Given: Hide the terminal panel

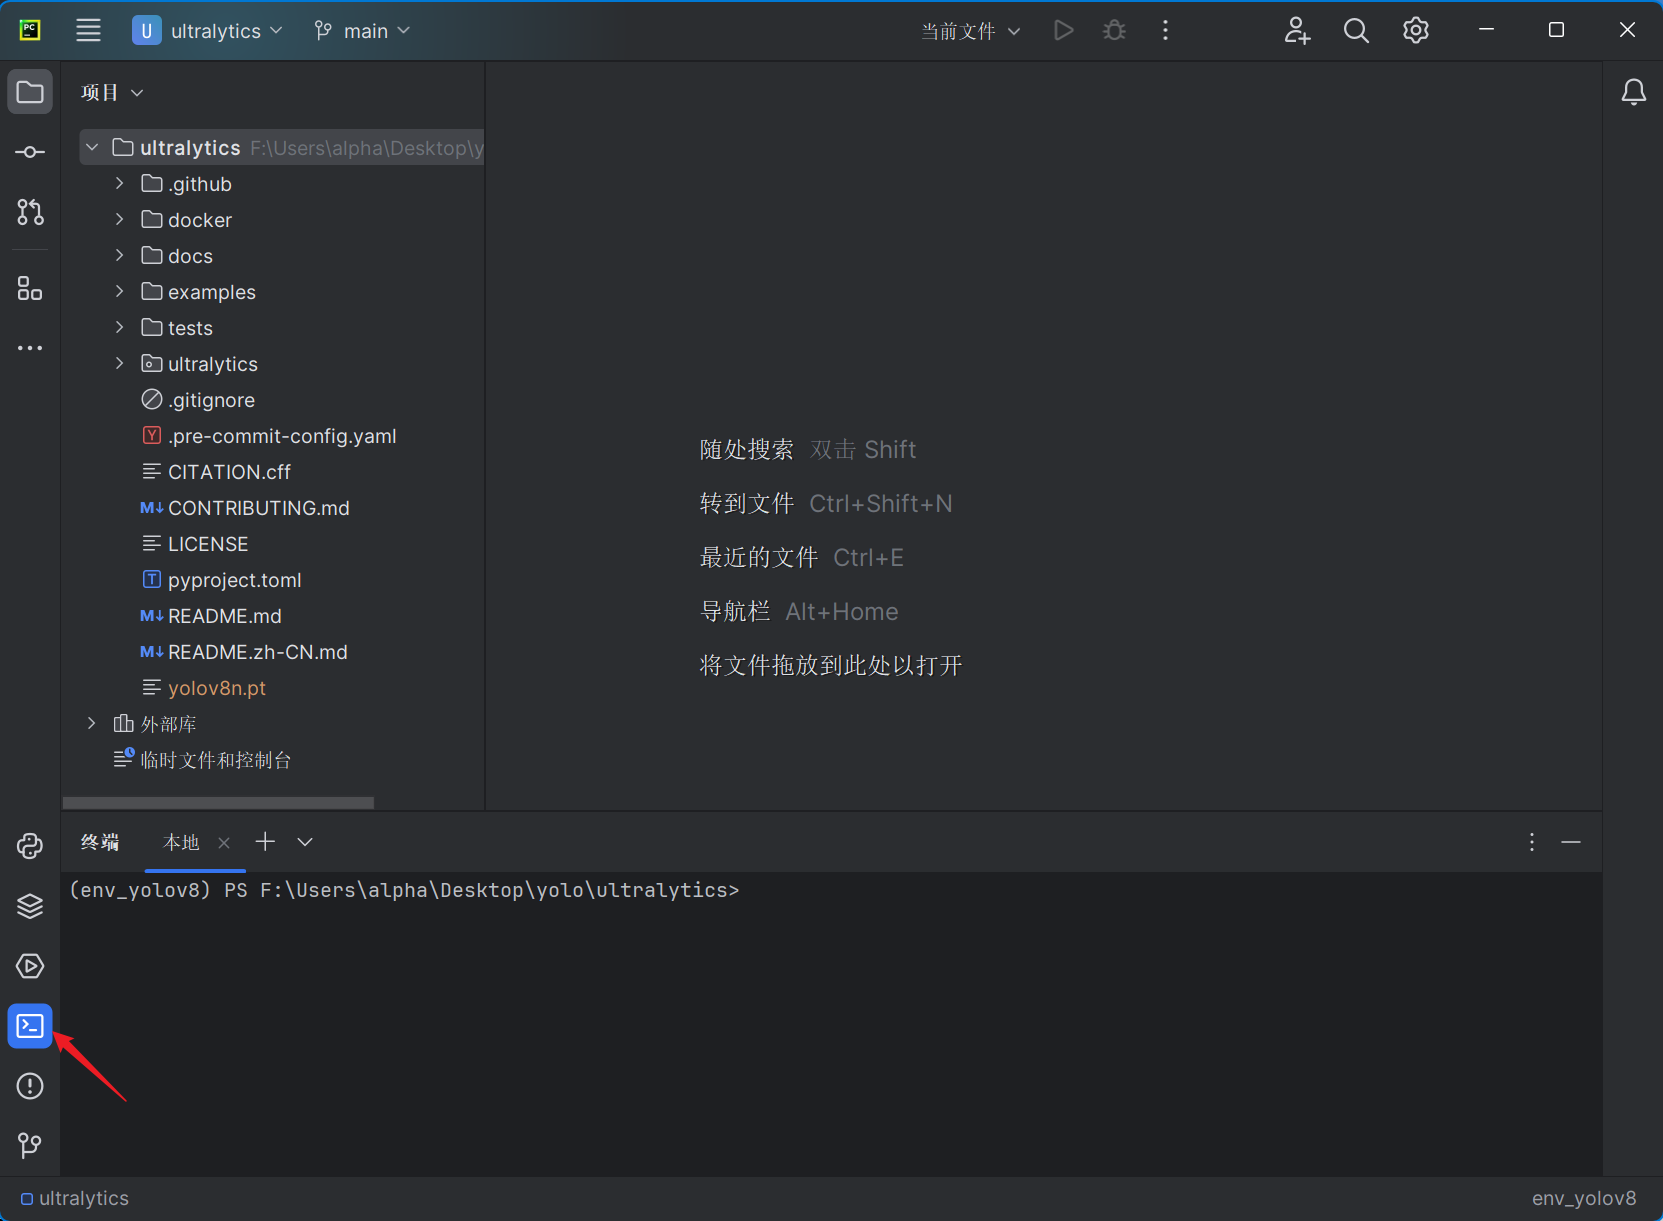Looking at the screenshot, I should tap(1571, 842).
